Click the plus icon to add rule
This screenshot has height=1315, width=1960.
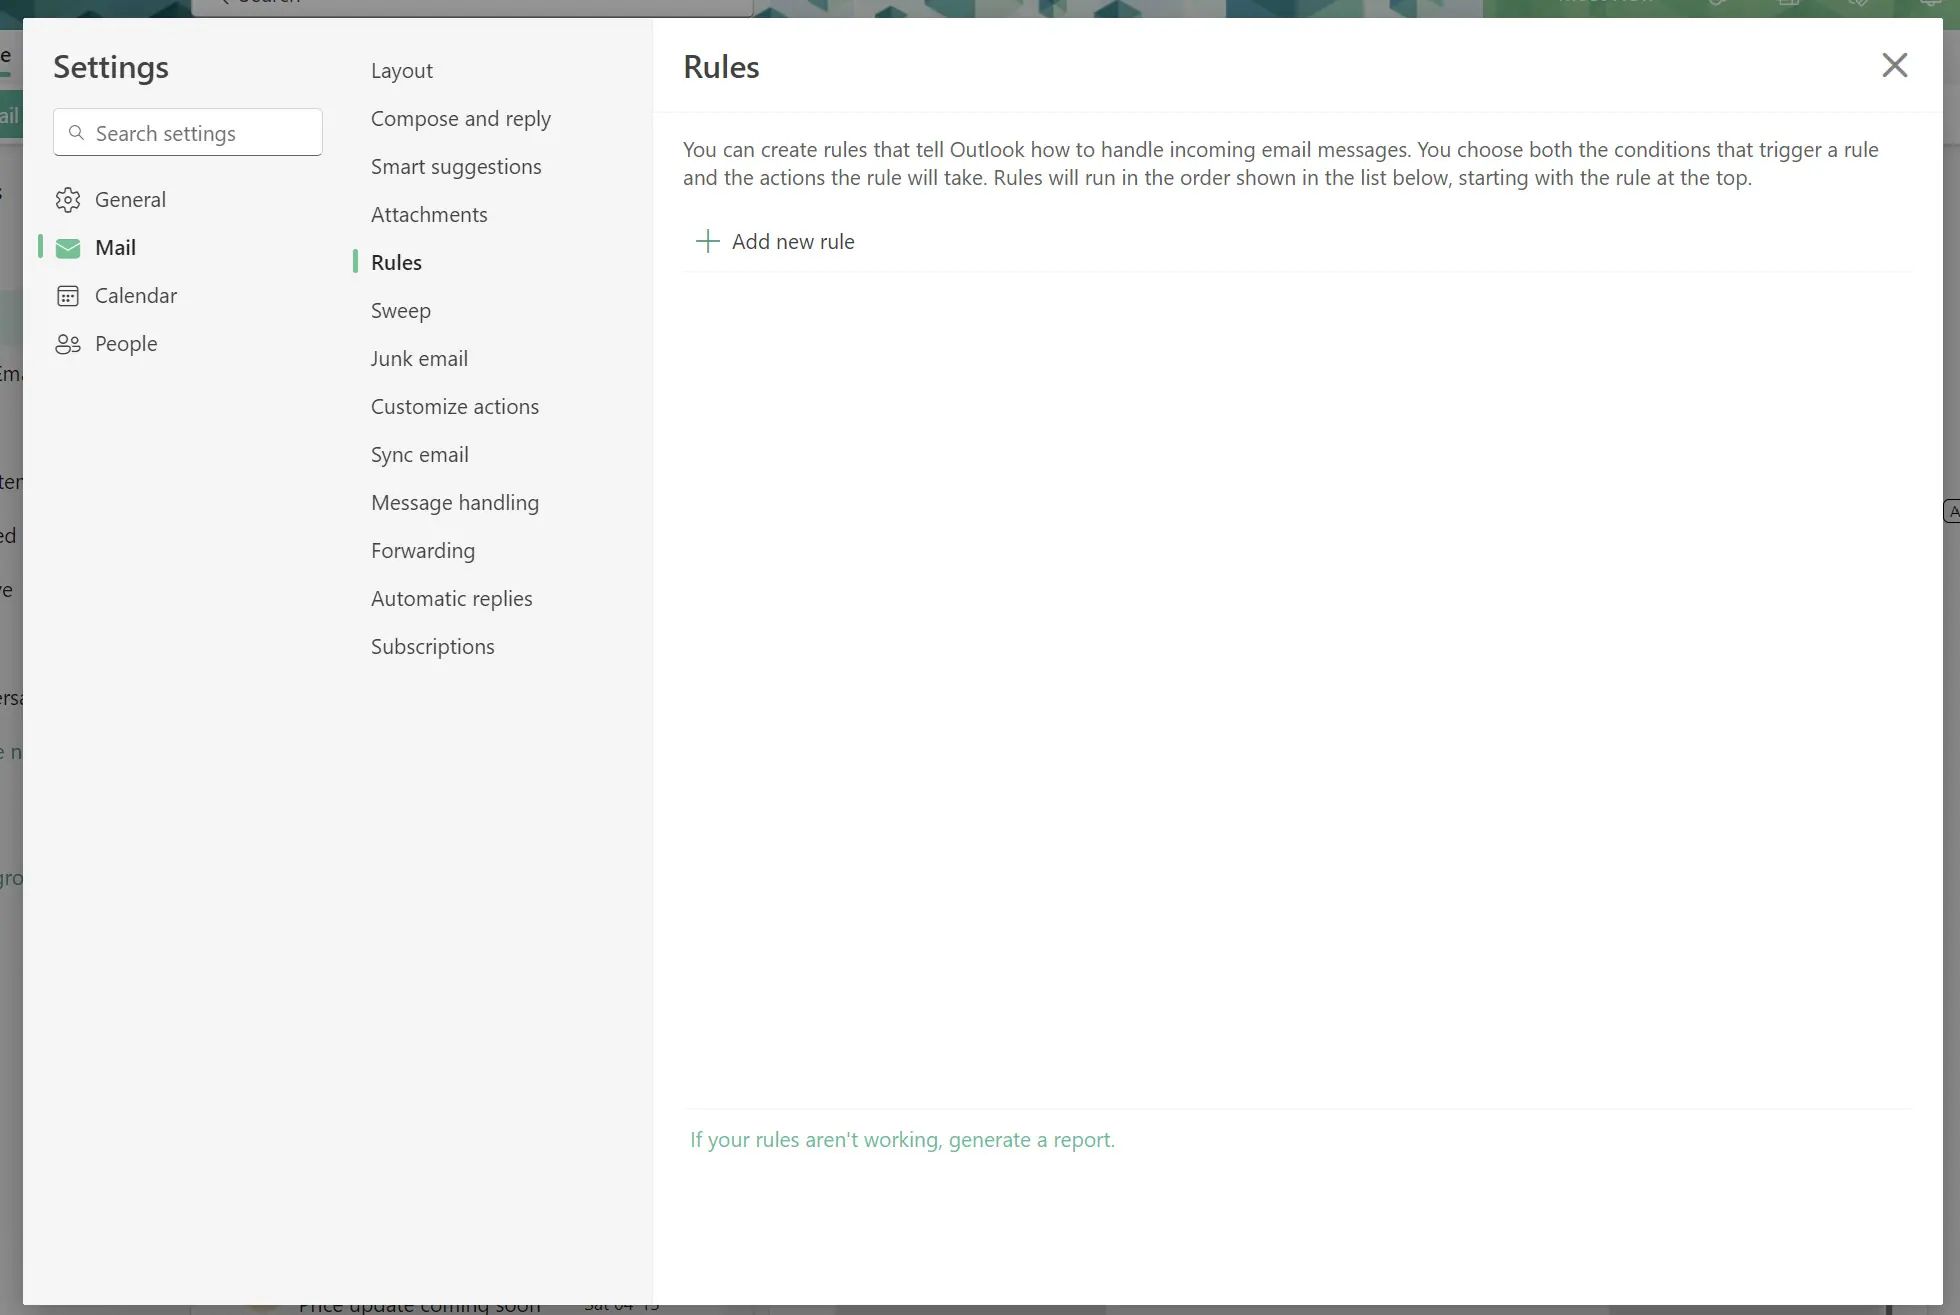(x=707, y=241)
